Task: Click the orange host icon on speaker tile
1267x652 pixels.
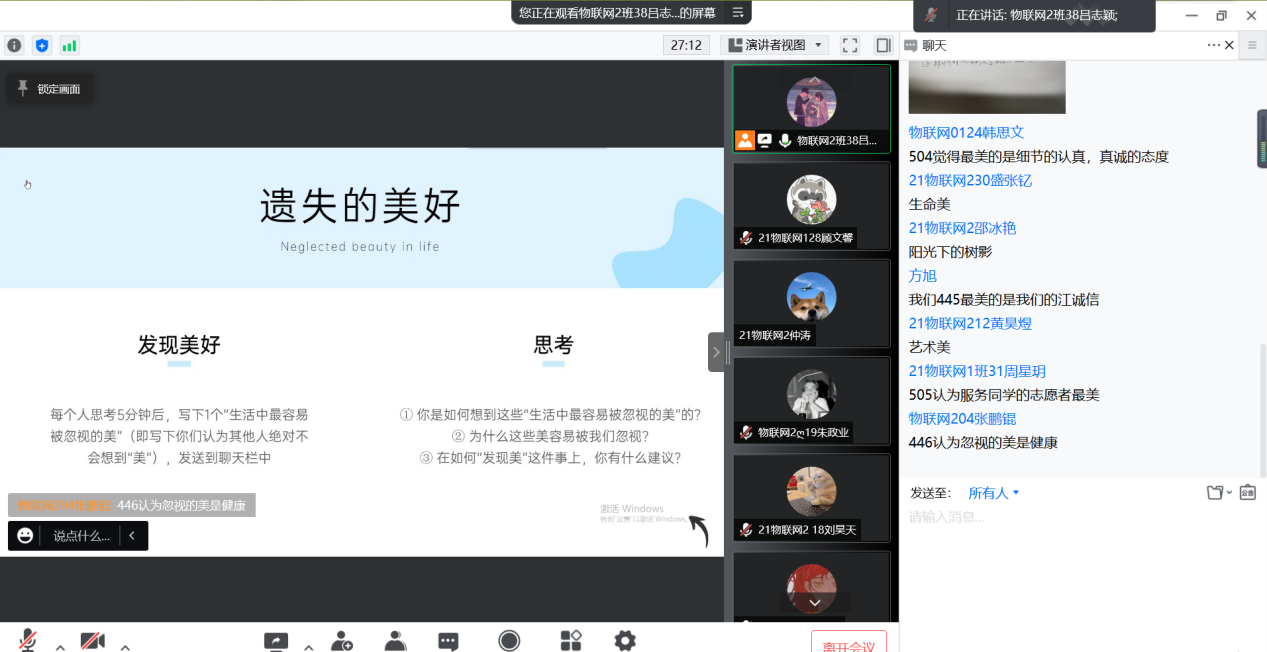Action: [744, 141]
